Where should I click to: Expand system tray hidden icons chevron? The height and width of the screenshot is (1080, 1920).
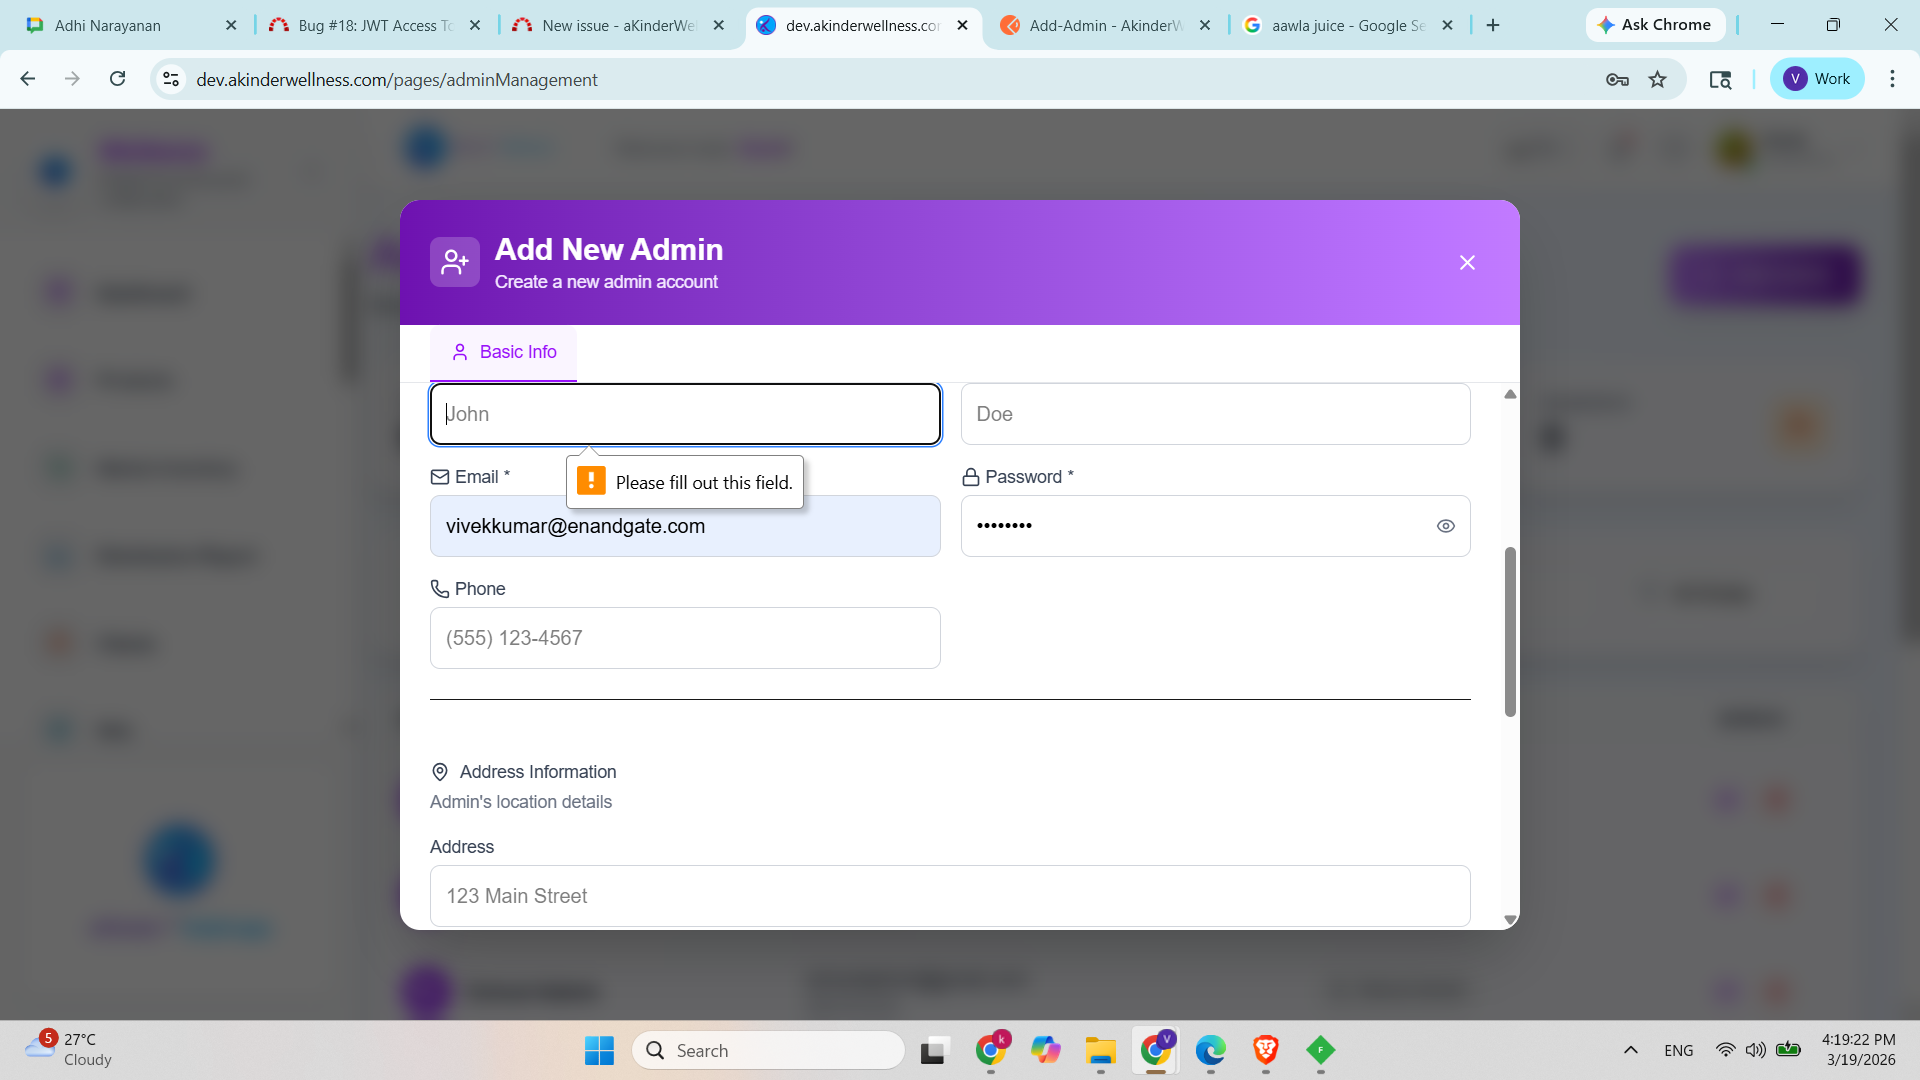pos(1630,1050)
